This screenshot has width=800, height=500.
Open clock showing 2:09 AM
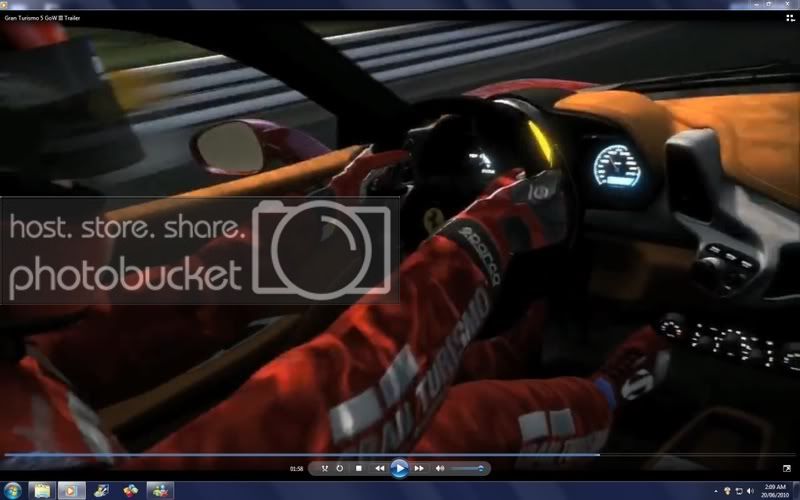774,491
